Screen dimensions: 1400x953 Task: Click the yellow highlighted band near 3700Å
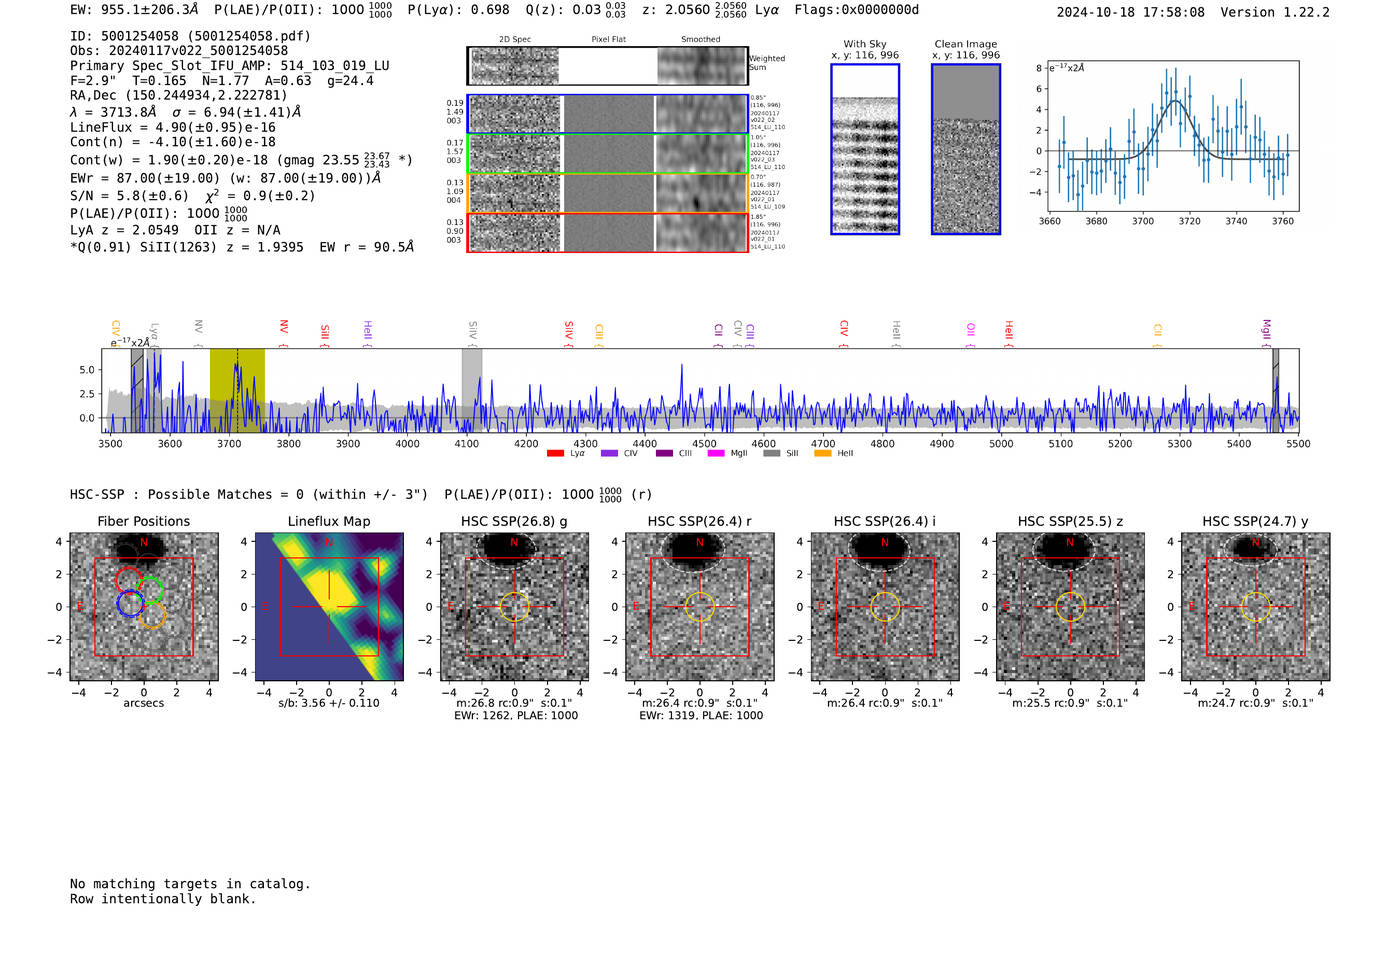[237, 390]
